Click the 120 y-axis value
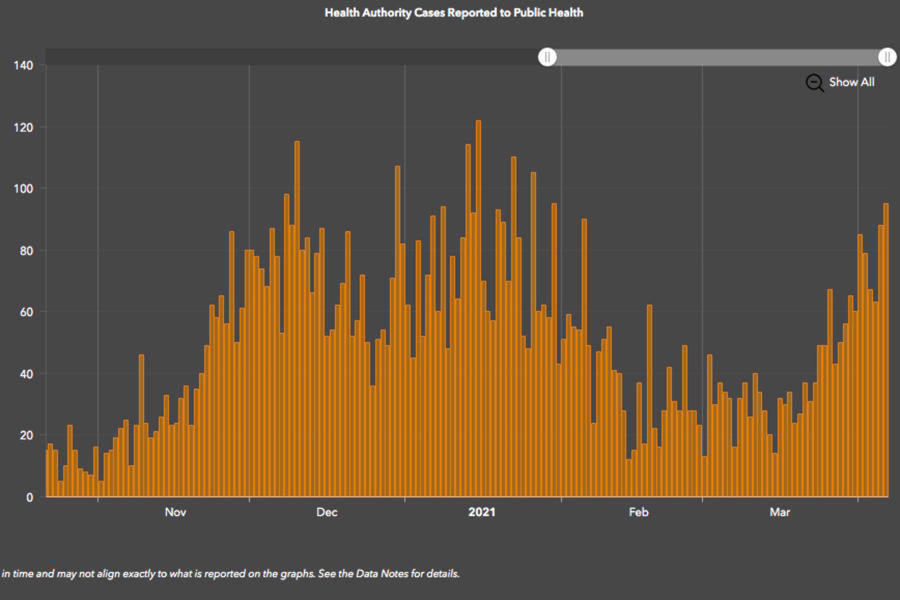The image size is (900, 600). point(23,127)
